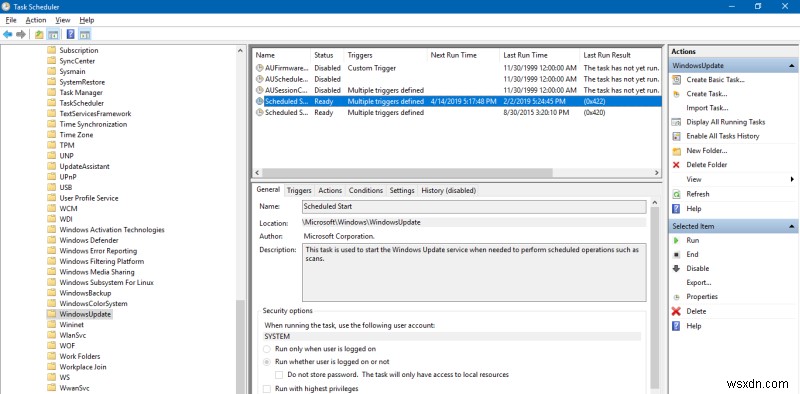Screen dimensions: 800x394
Task: Click the Up One Level folder icon
Action: tap(39, 35)
